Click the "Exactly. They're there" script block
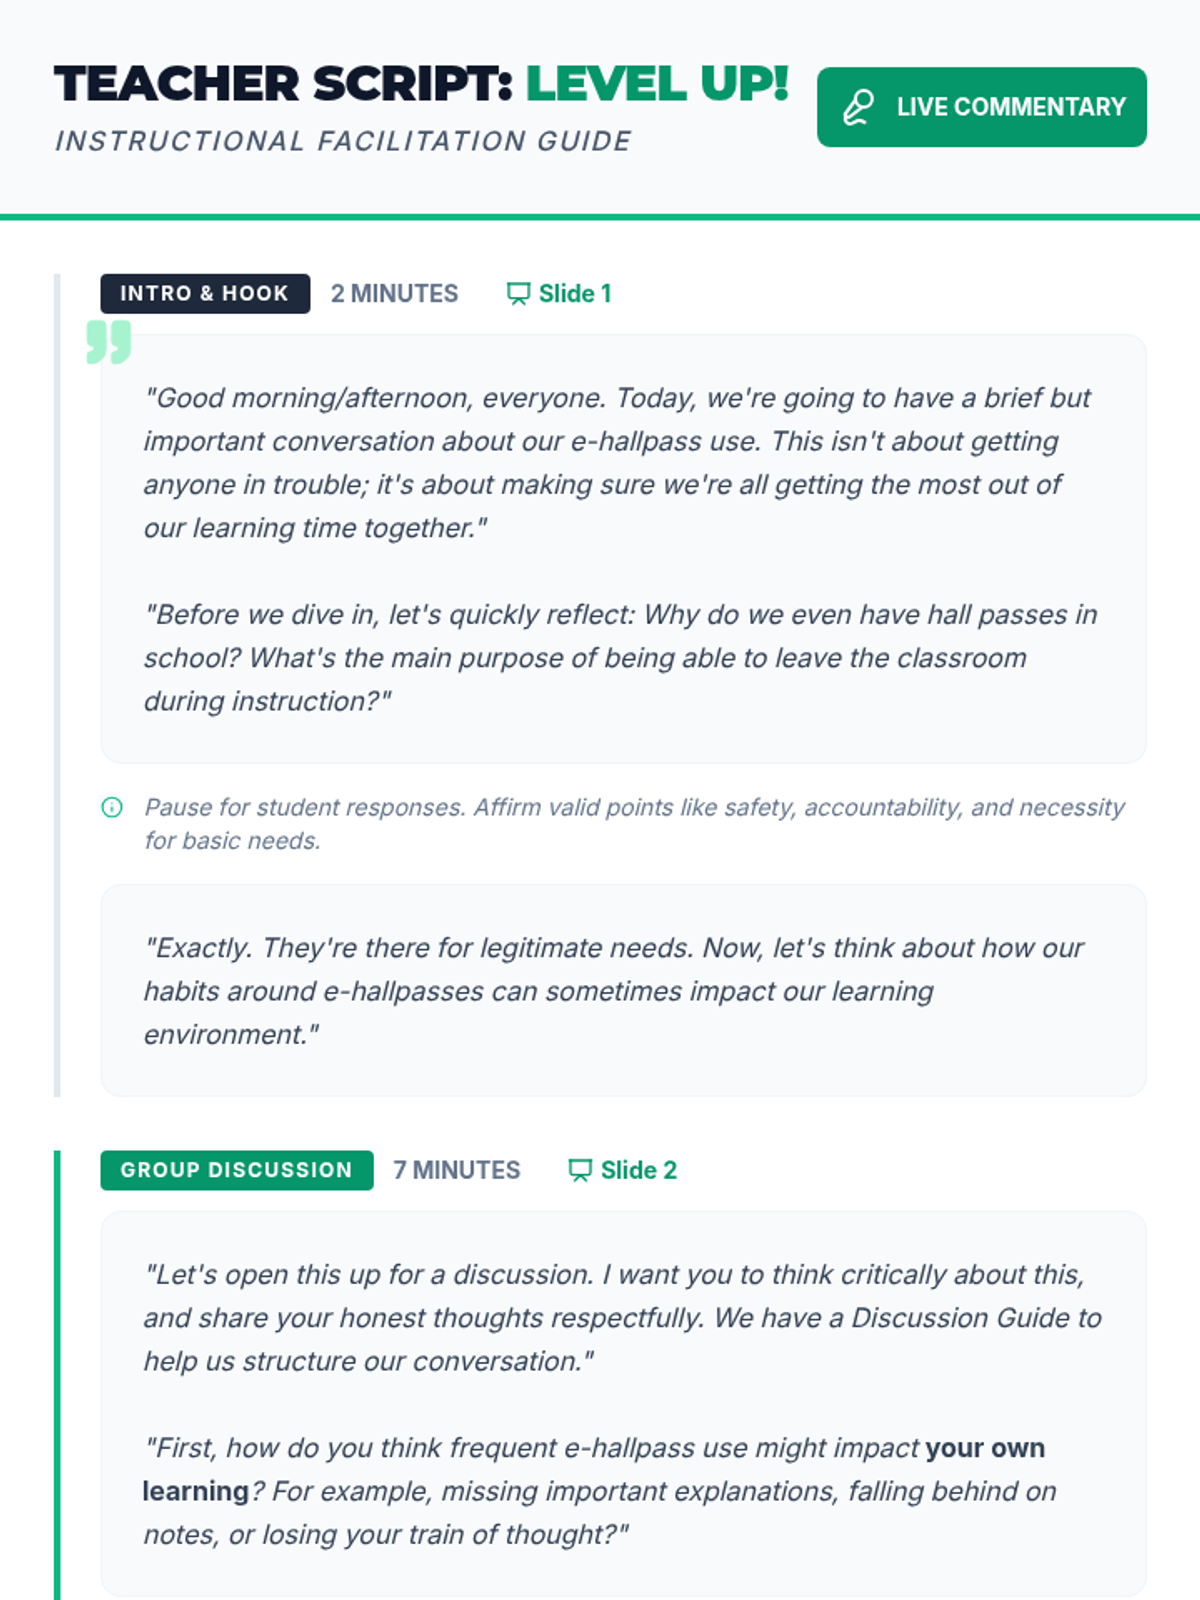This screenshot has width=1200, height=1600. [x=613, y=990]
